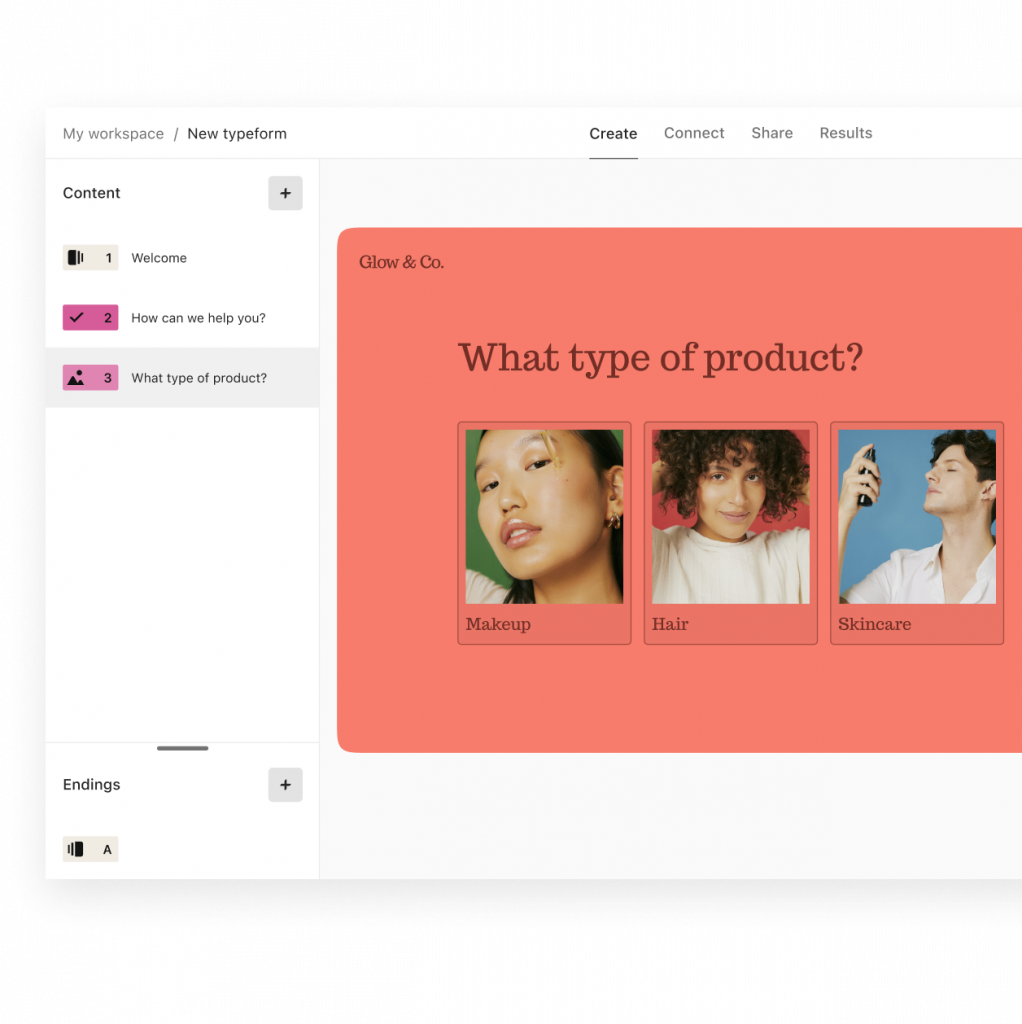
Task: Click the plus icon beside Content
Action: click(285, 193)
